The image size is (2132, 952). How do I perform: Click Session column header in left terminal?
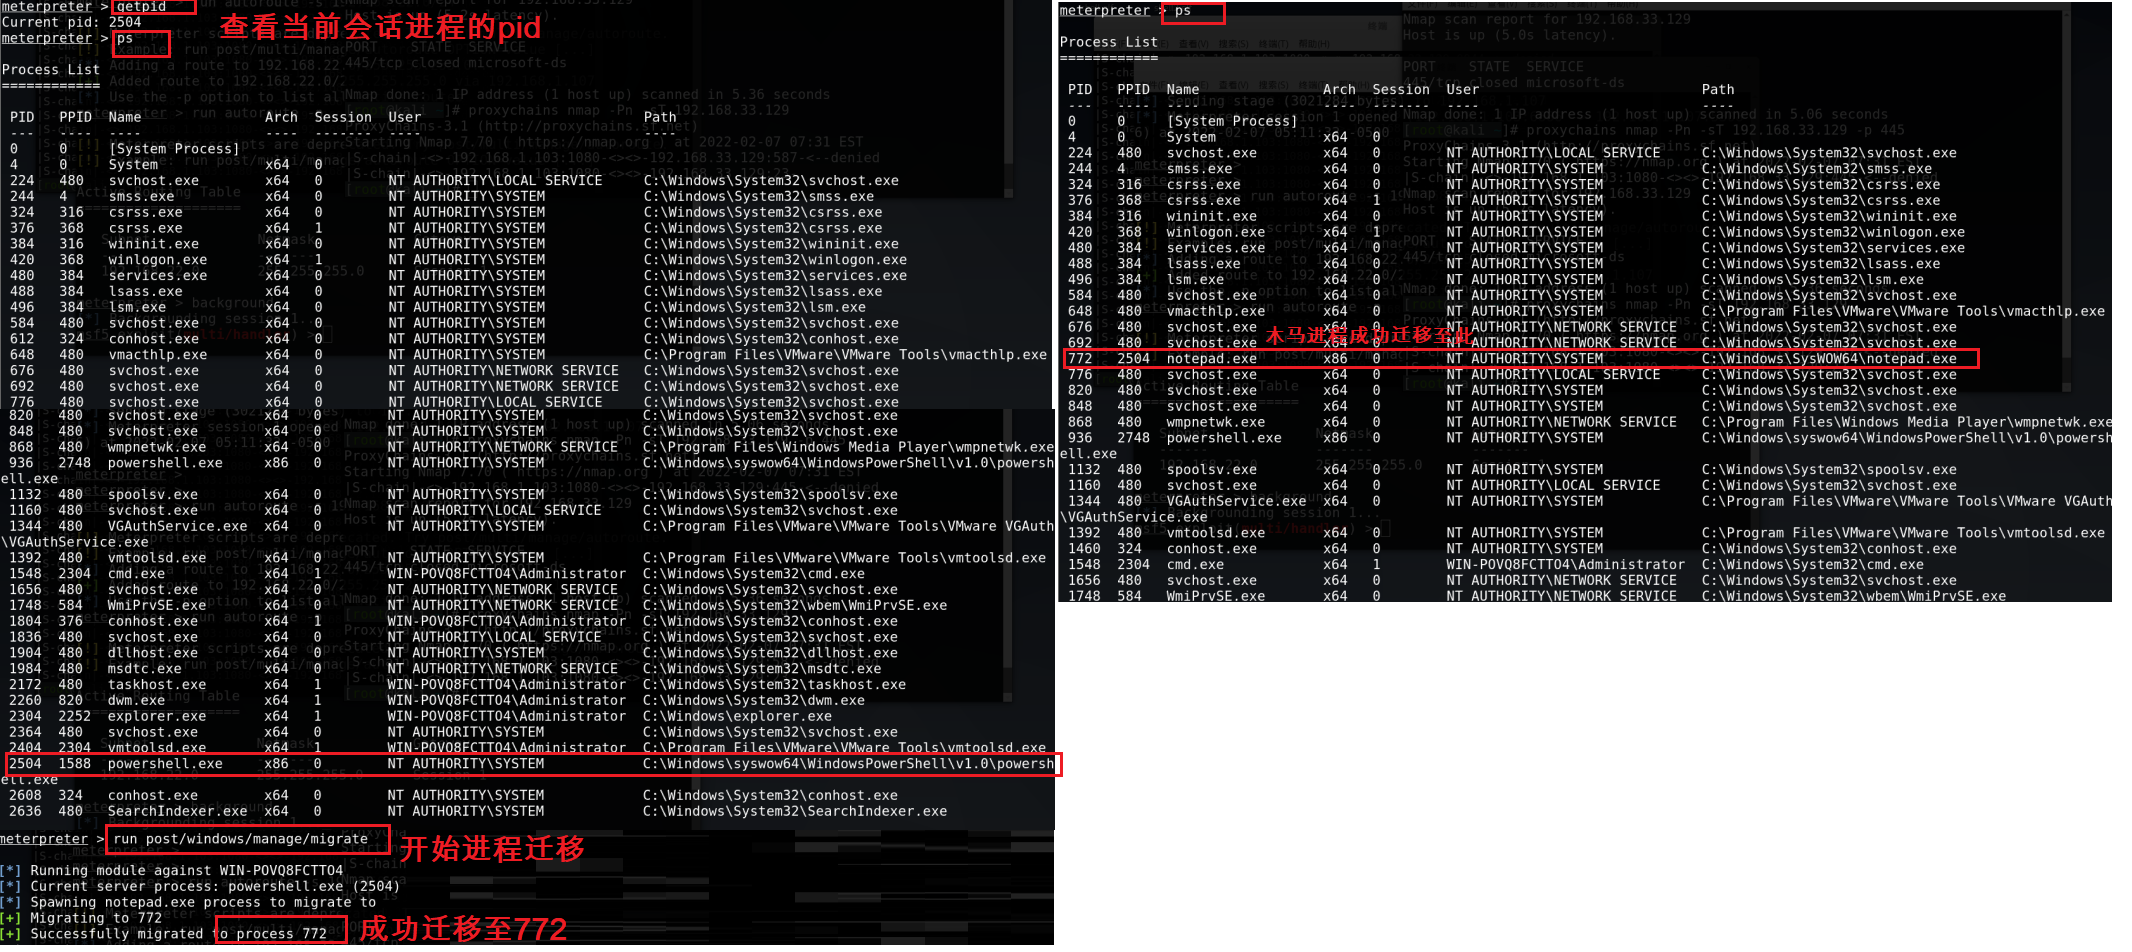(343, 117)
